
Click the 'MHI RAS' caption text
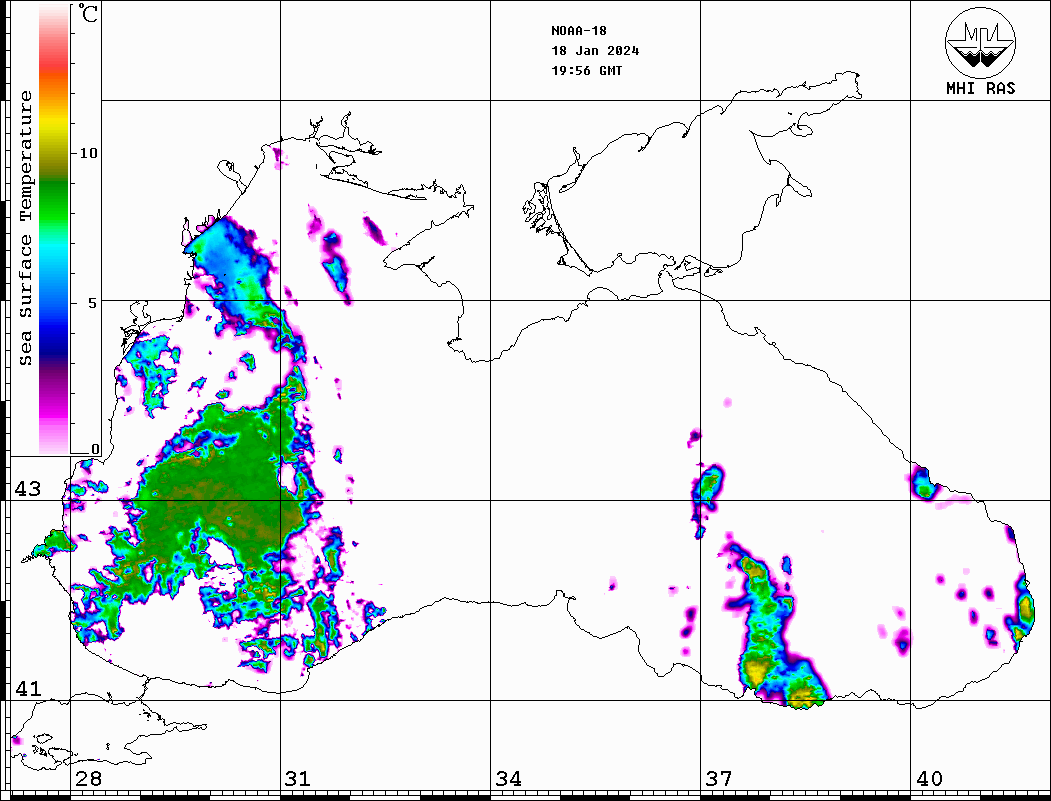pos(981,88)
